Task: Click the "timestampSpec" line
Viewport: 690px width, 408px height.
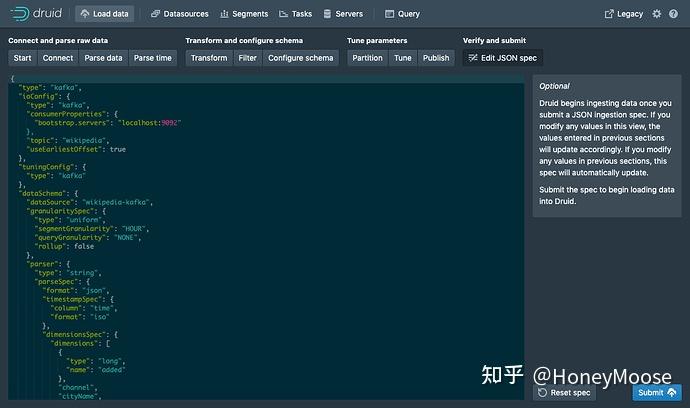Action: pyautogui.click(x=78, y=299)
